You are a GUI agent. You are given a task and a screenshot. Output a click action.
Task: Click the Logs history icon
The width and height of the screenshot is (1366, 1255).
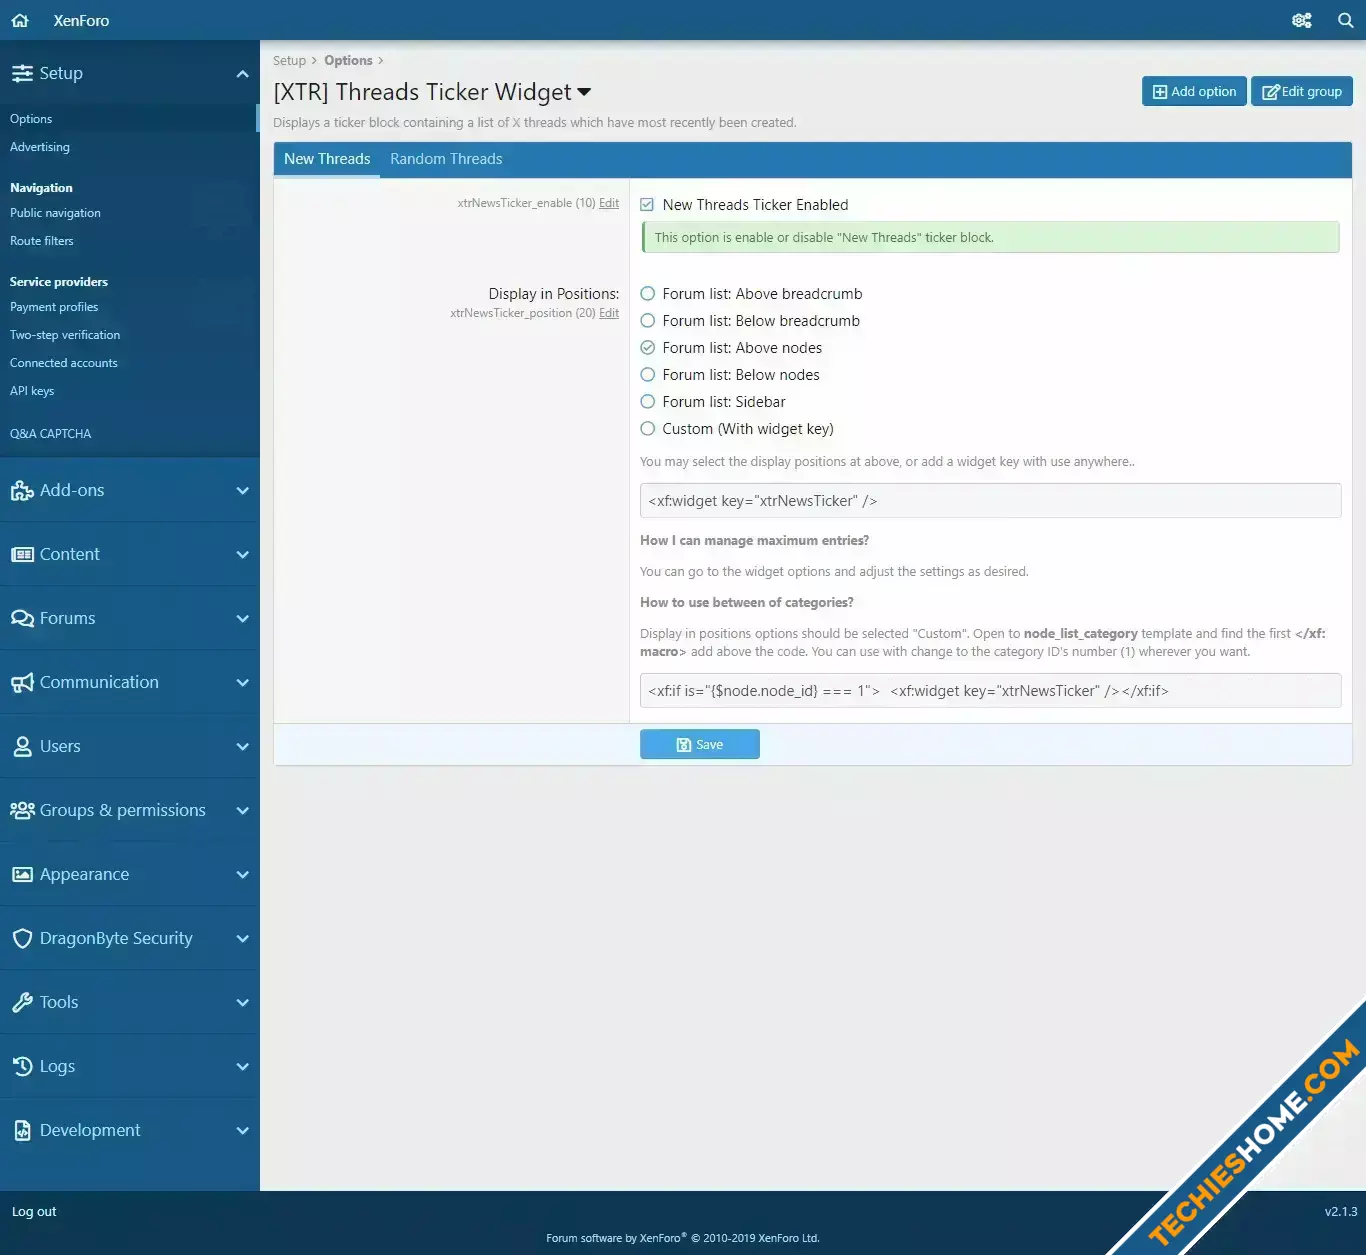pos(22,1066)
